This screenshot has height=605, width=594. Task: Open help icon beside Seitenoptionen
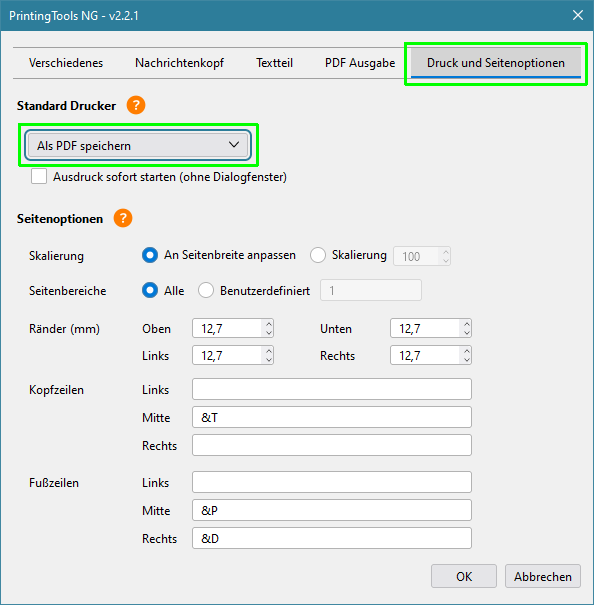[123, 218]
